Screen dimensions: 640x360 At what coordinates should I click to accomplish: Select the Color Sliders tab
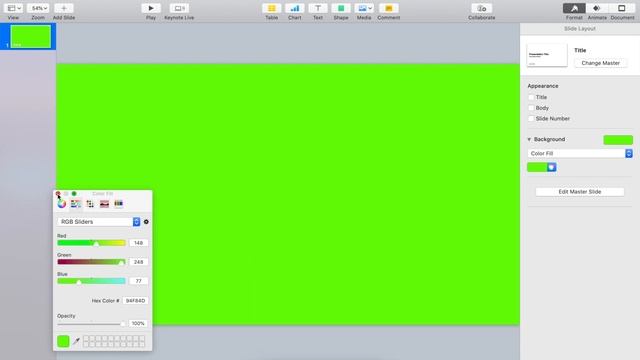tap(76, 204)
